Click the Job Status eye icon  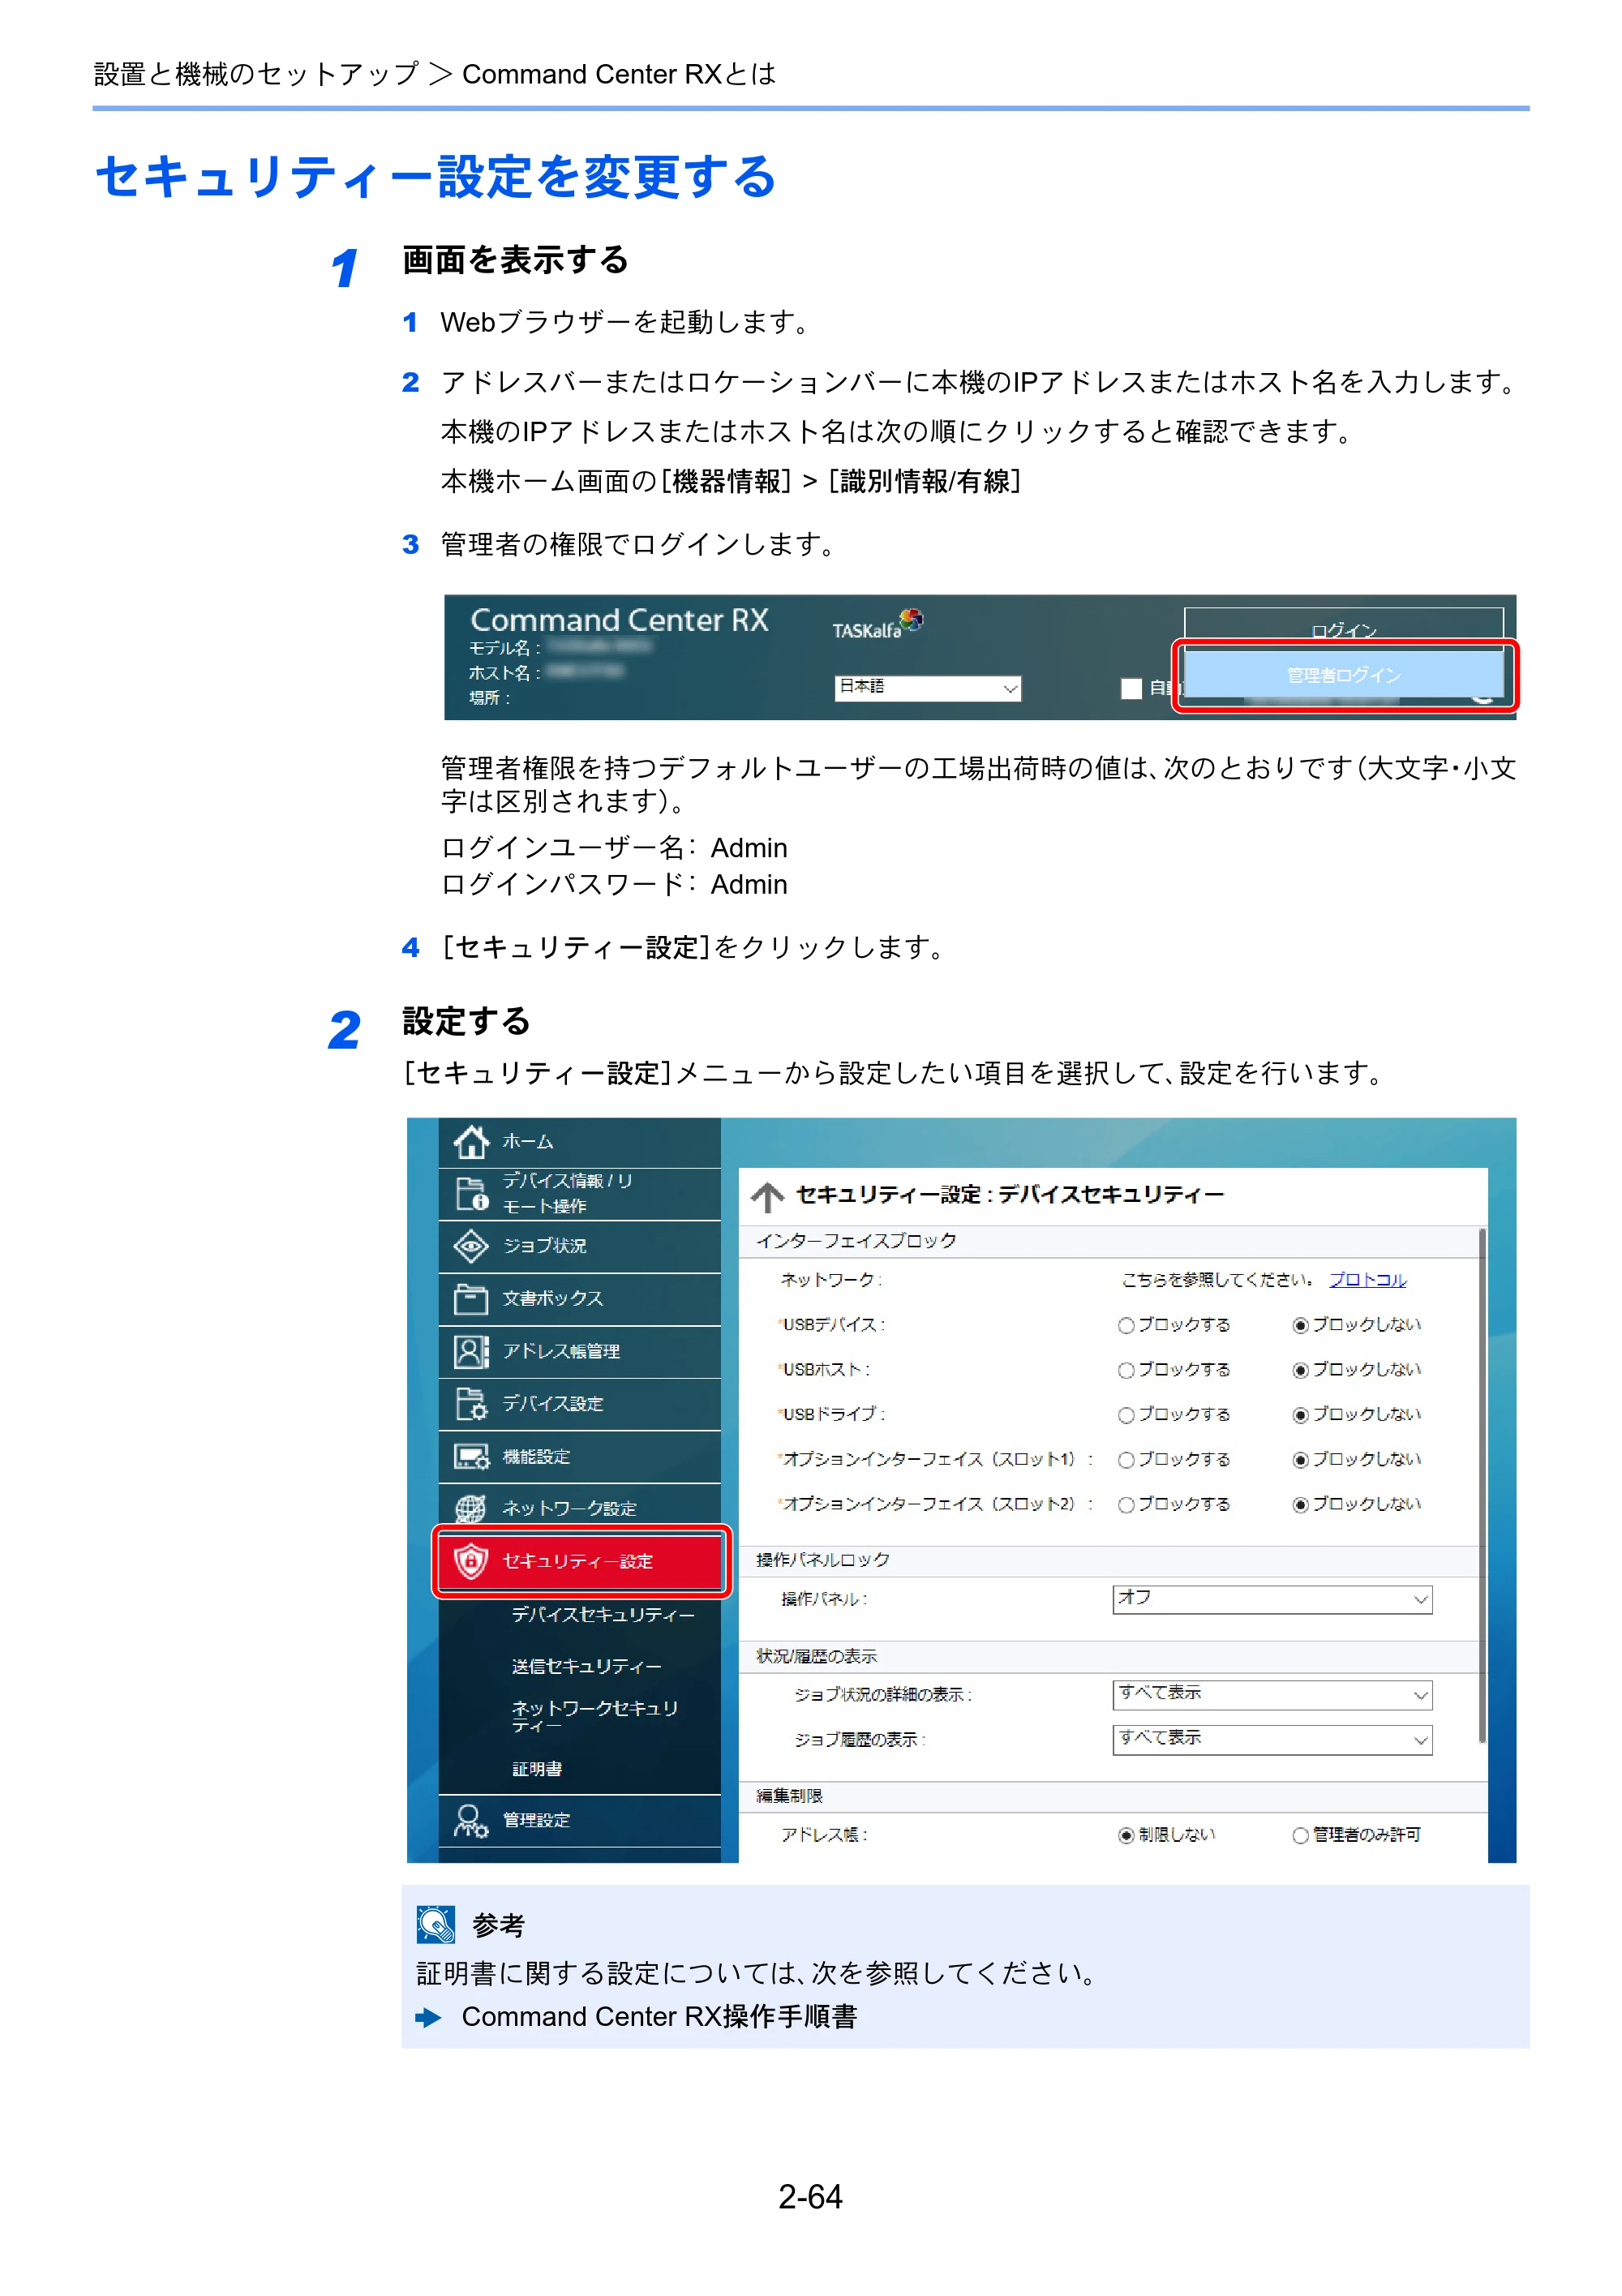pos(471,1245)
